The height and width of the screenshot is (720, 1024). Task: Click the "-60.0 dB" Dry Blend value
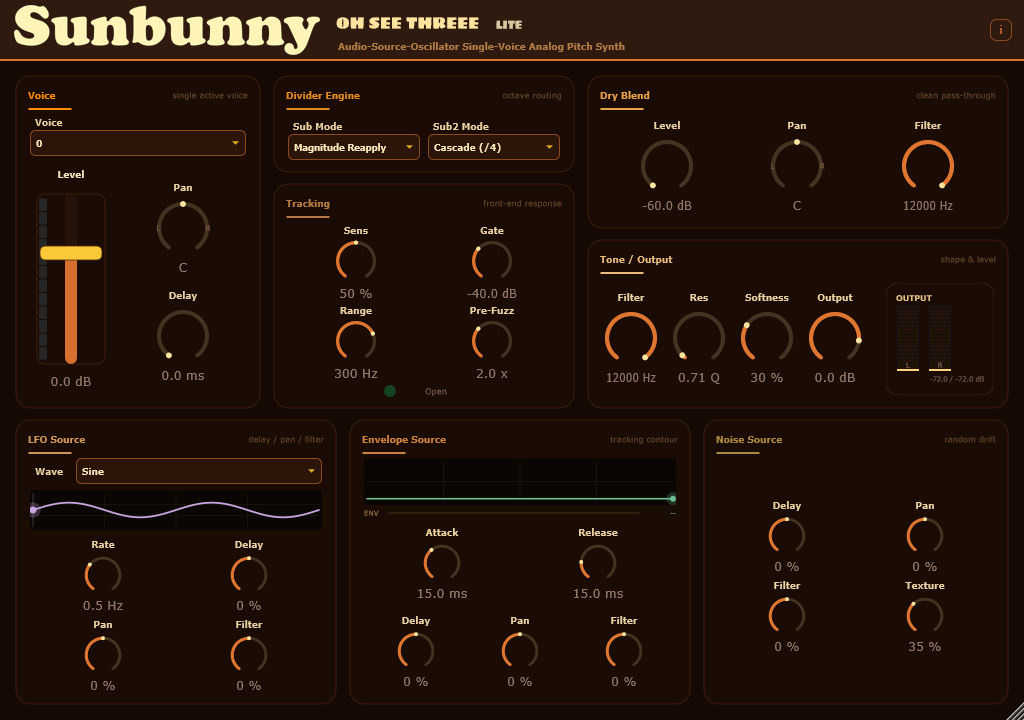pos(667,206)
